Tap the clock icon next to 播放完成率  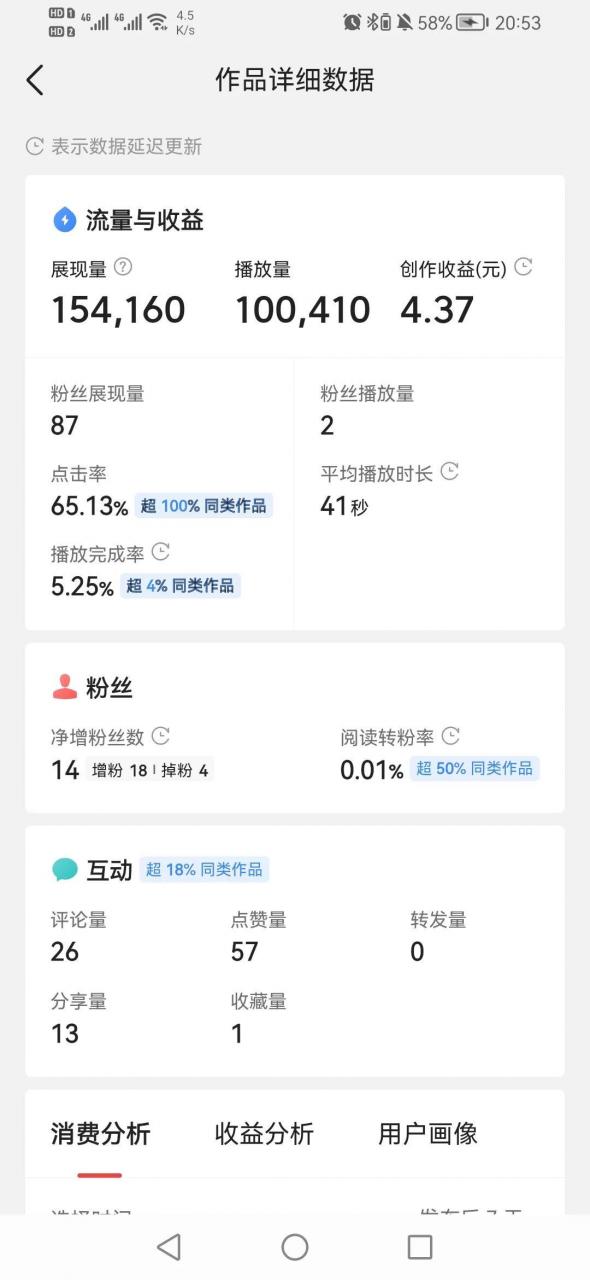pyautogui.click(x=163, y=551)
